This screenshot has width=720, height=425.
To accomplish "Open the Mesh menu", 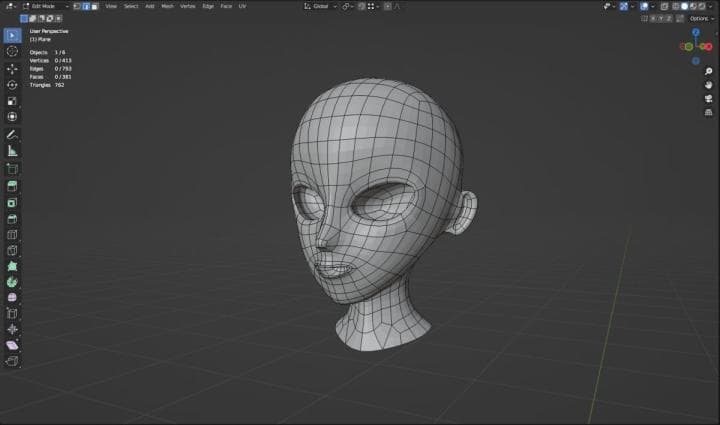I will click(x=167, y=6).
